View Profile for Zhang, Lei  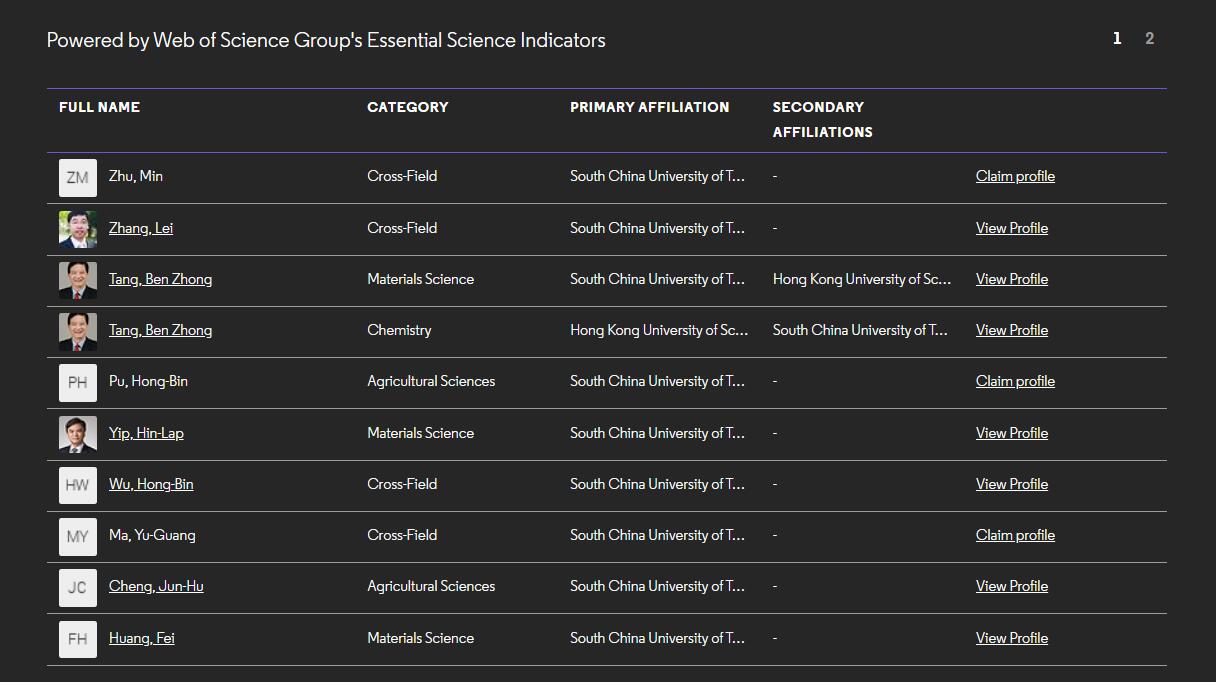pos(1011,228)
